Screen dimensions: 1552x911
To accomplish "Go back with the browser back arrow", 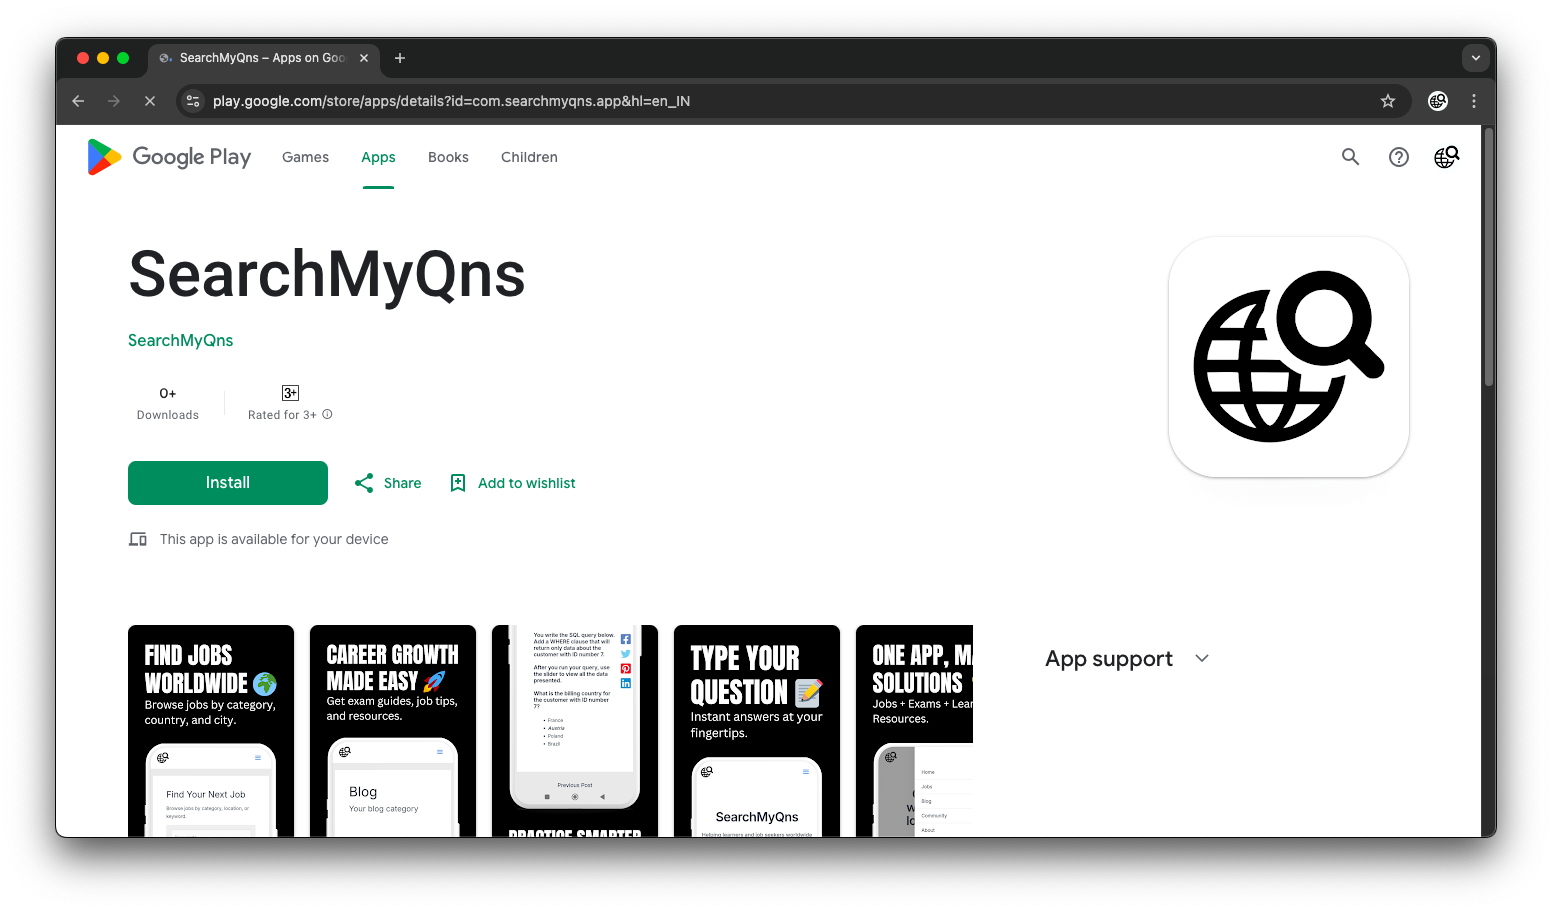I will click(x=78, y=101).
